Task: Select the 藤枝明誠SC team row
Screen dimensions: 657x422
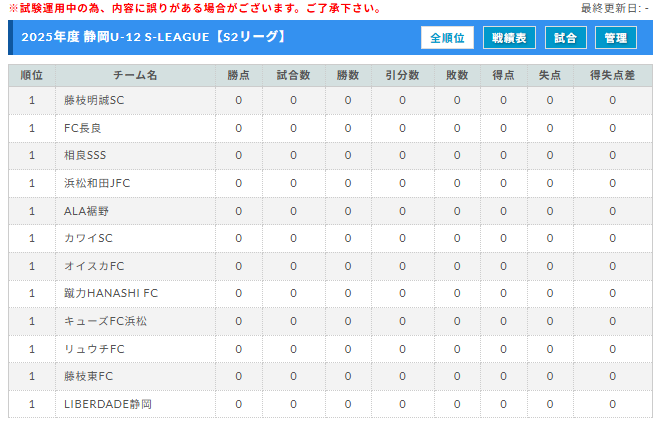Action: 330,101
